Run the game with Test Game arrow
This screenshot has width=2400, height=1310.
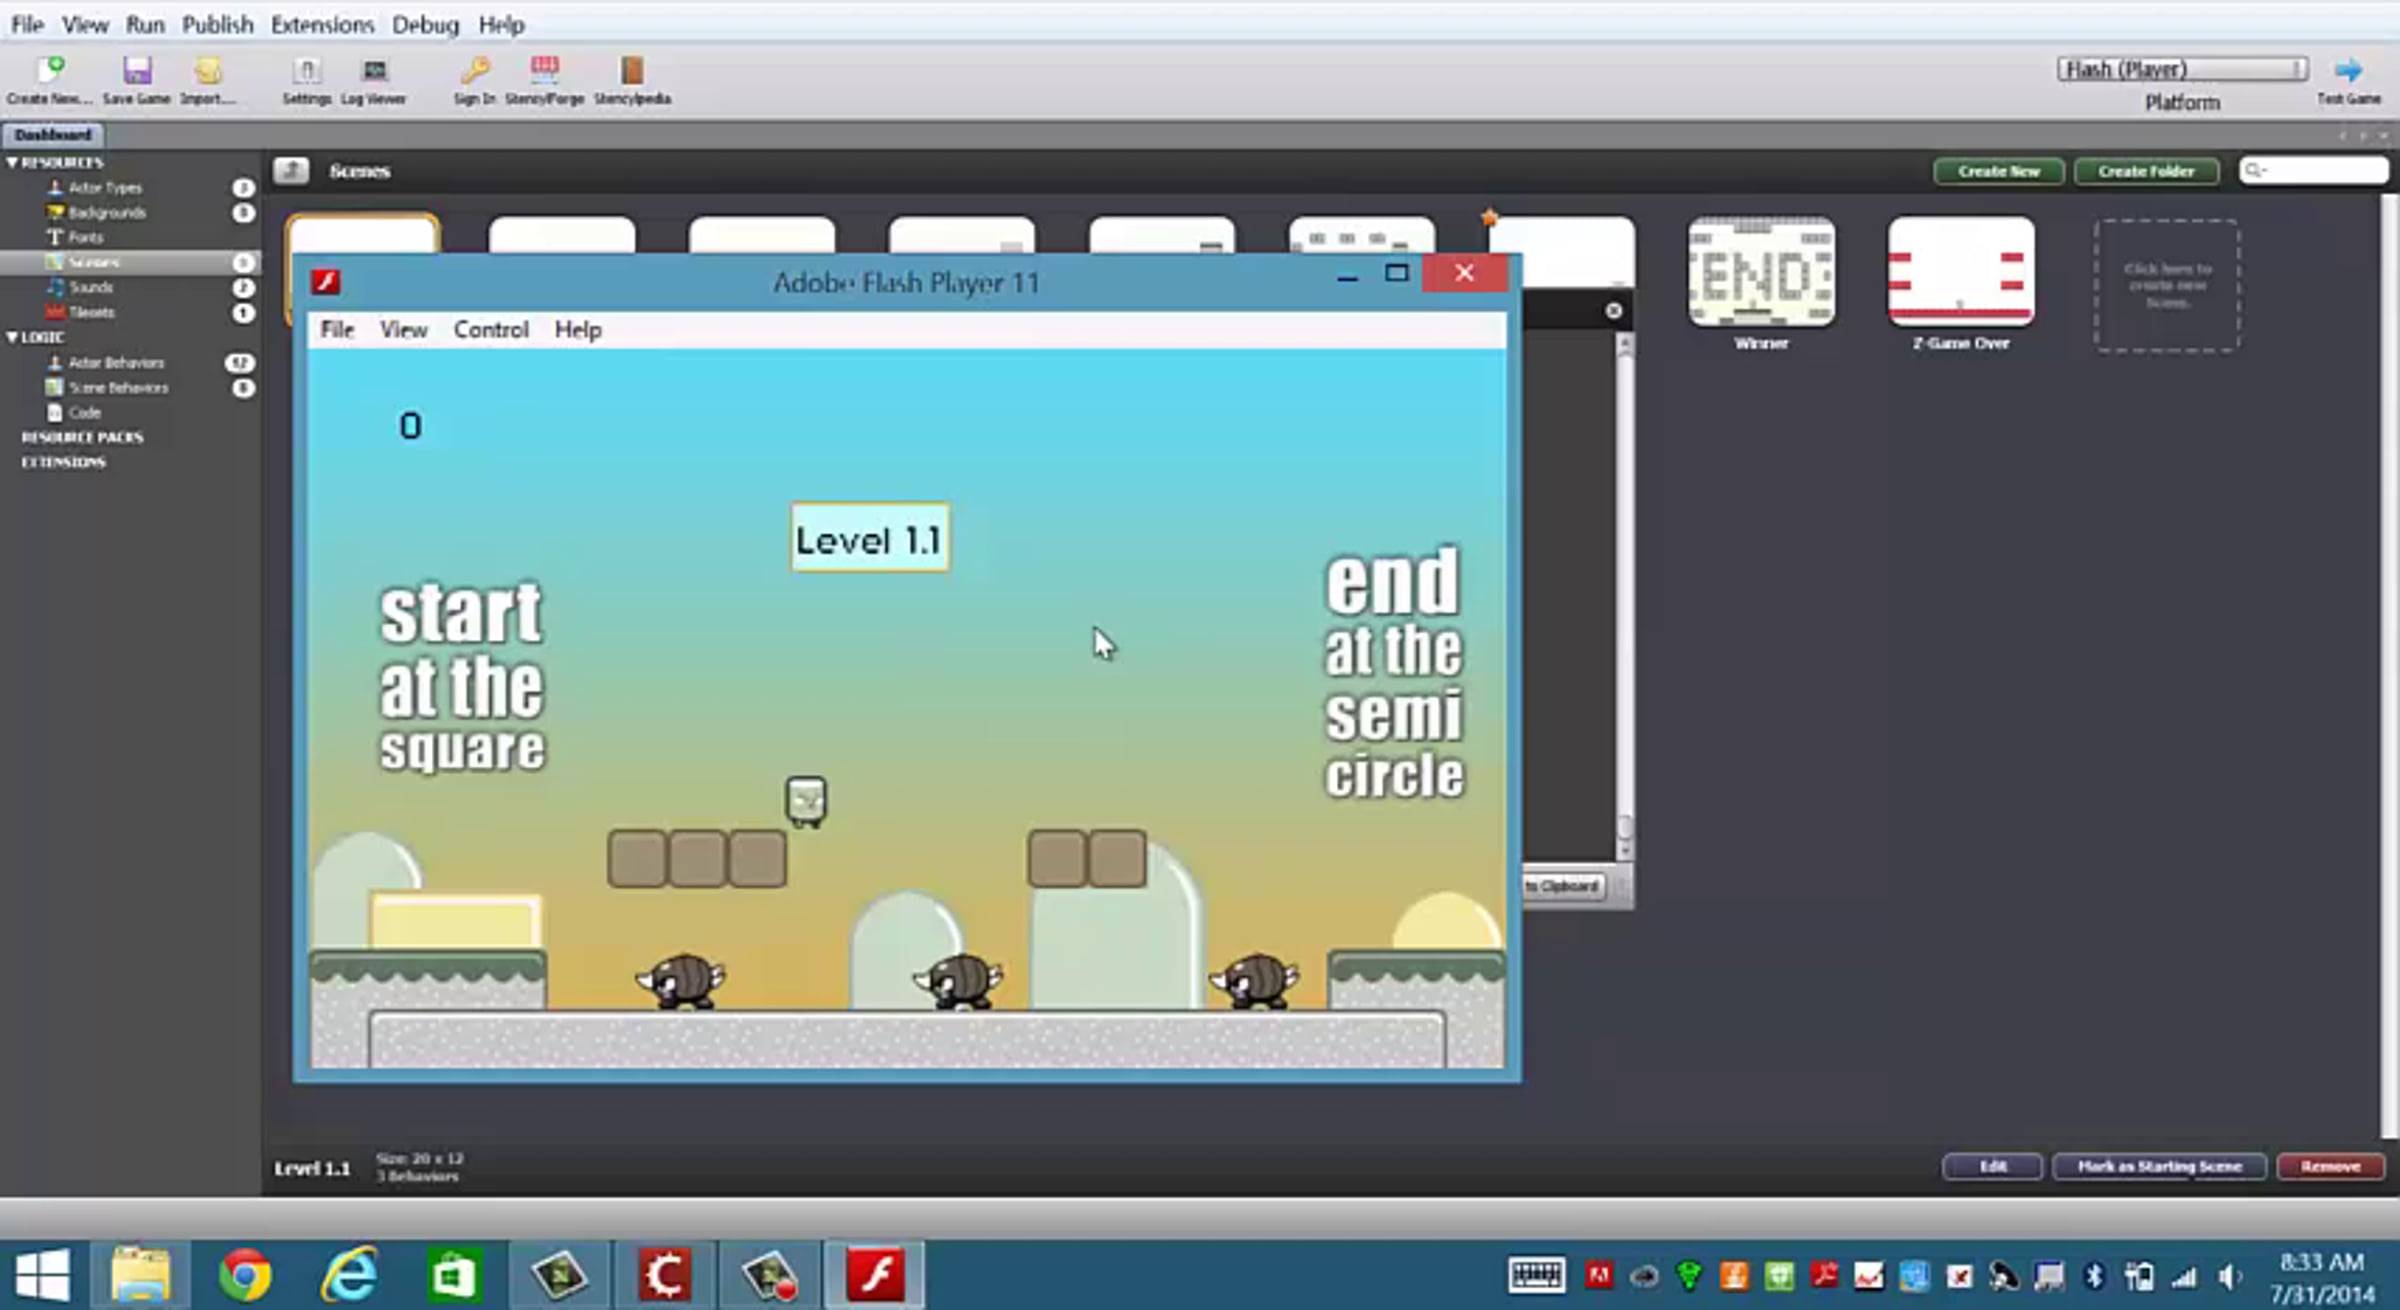point(2349,80)
